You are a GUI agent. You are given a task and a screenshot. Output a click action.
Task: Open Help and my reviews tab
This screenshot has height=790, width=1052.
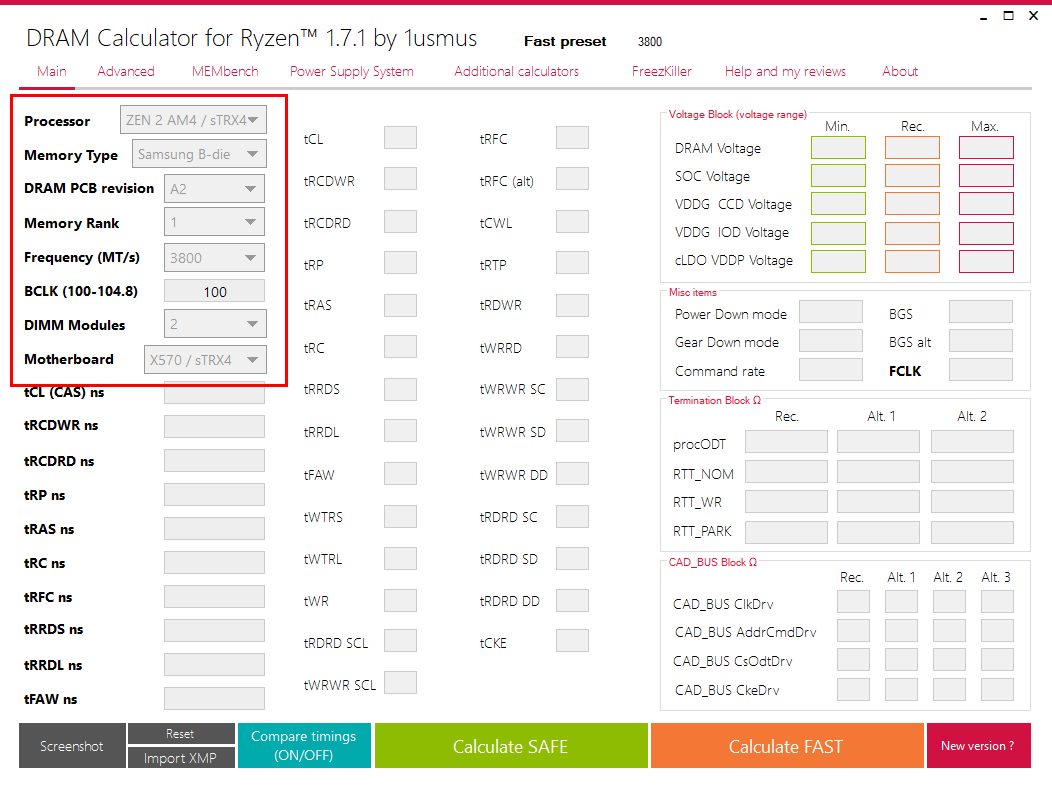(x=785, y=71)
